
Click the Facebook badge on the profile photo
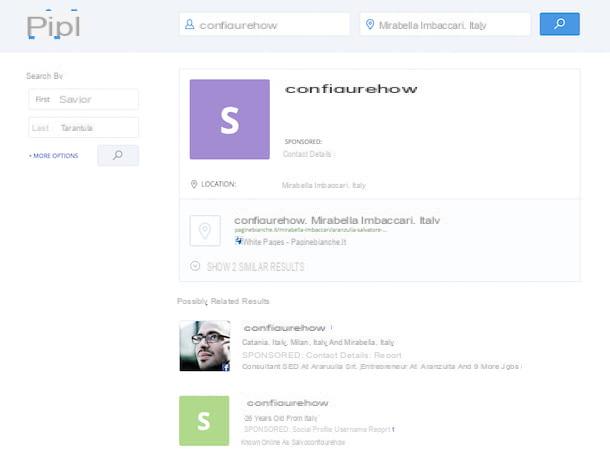(x=226, y=367)
